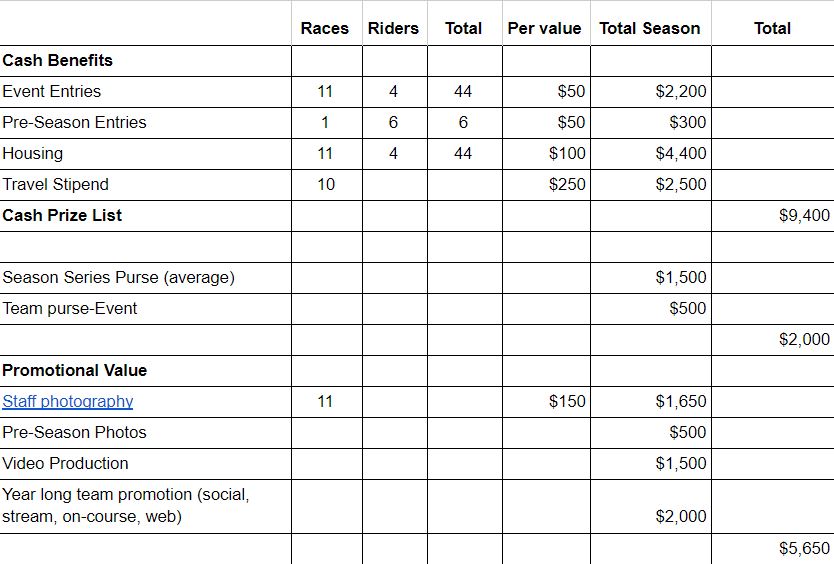The image size is (834, 564).
Task: Click the Races column header
Action: 327,28
